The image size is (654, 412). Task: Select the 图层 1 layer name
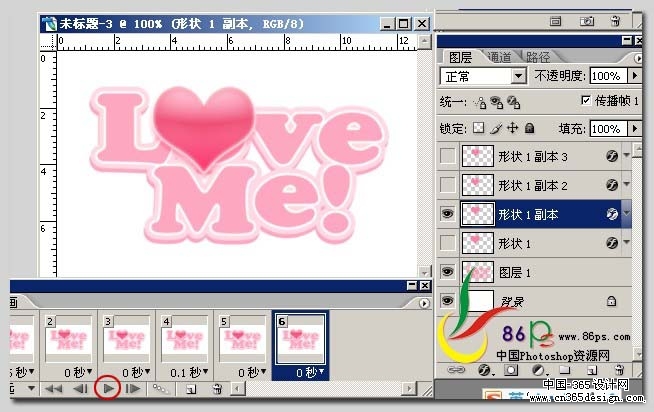click(515, 273)
